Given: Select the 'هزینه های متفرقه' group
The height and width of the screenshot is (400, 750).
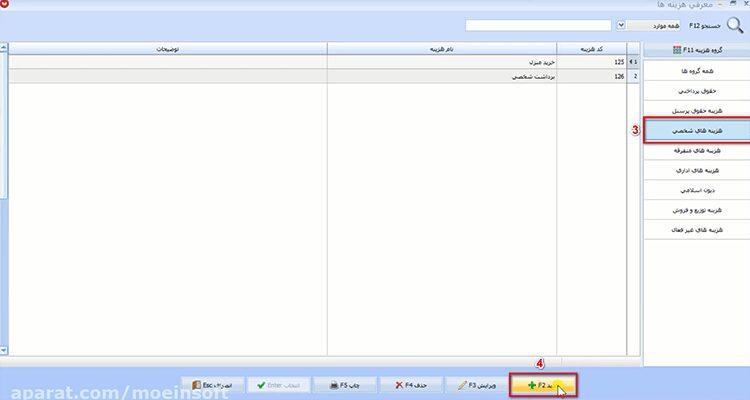Looking at the screenshot, I should [x=697, y=150].
